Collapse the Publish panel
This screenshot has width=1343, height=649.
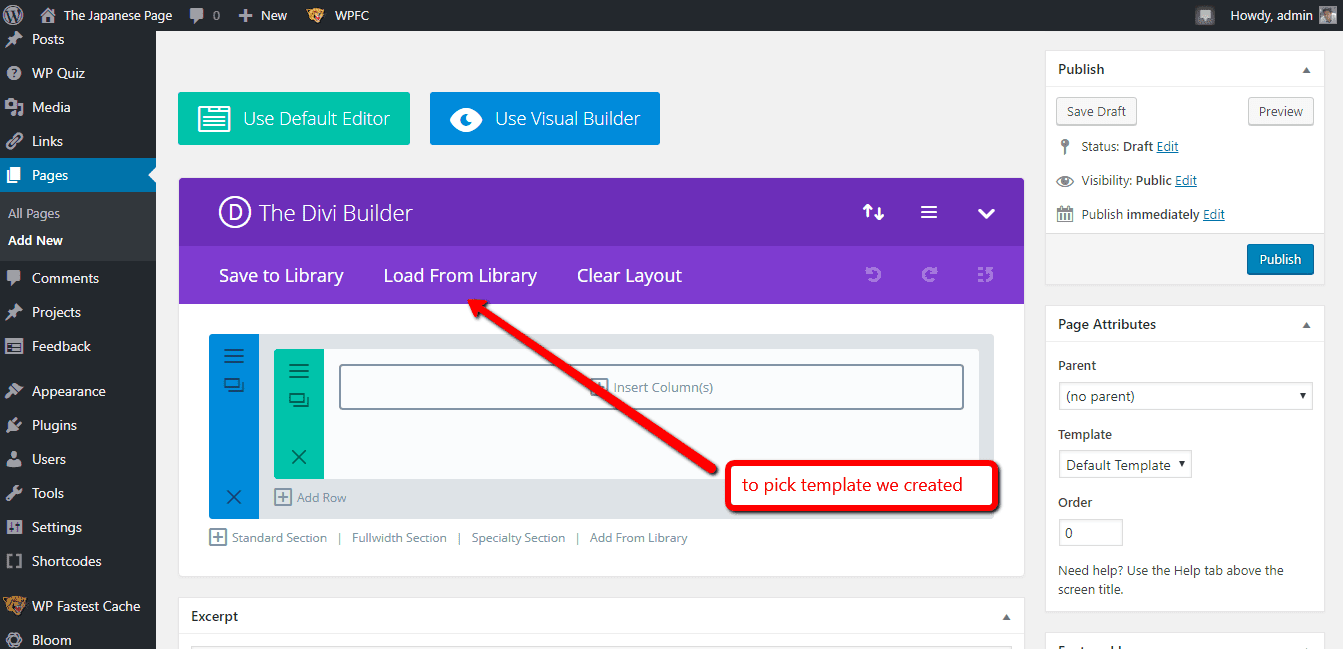[x=1306, y=70]
